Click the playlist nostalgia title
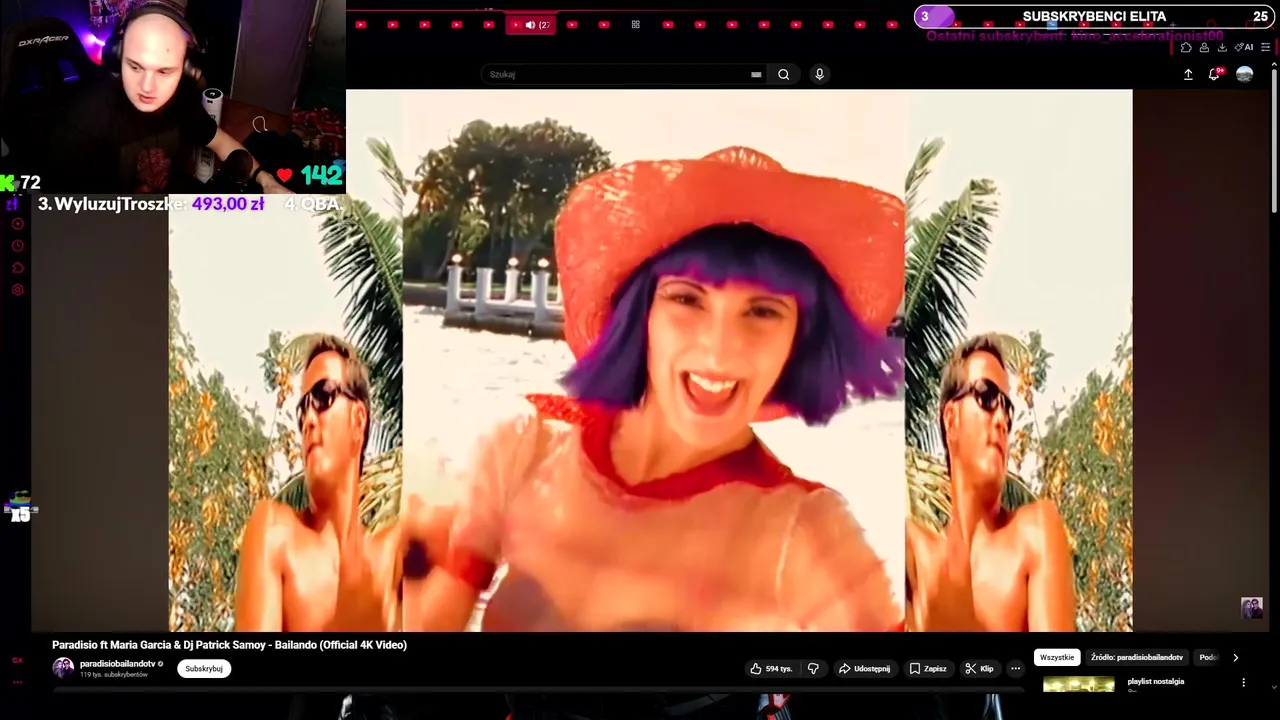Screen dimensions: 1280x720 coord(1156,681)
